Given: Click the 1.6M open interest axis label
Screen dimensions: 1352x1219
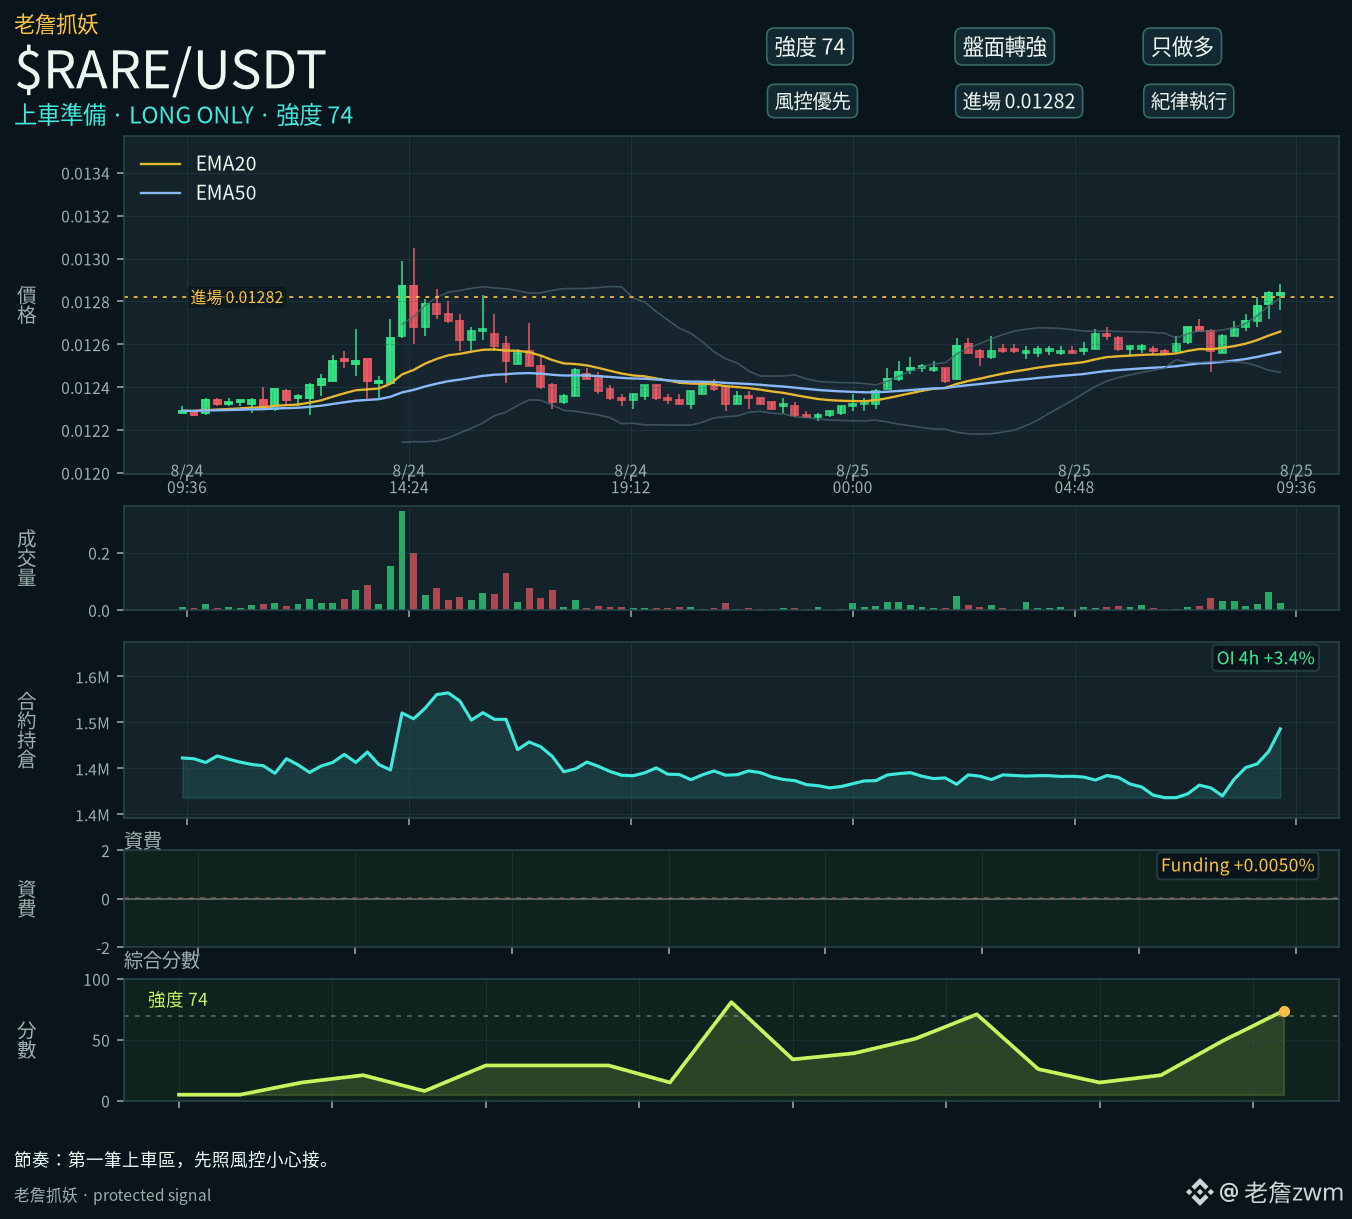Looking at the screenshot, I should pyautogui.click(x=92, y=678).
